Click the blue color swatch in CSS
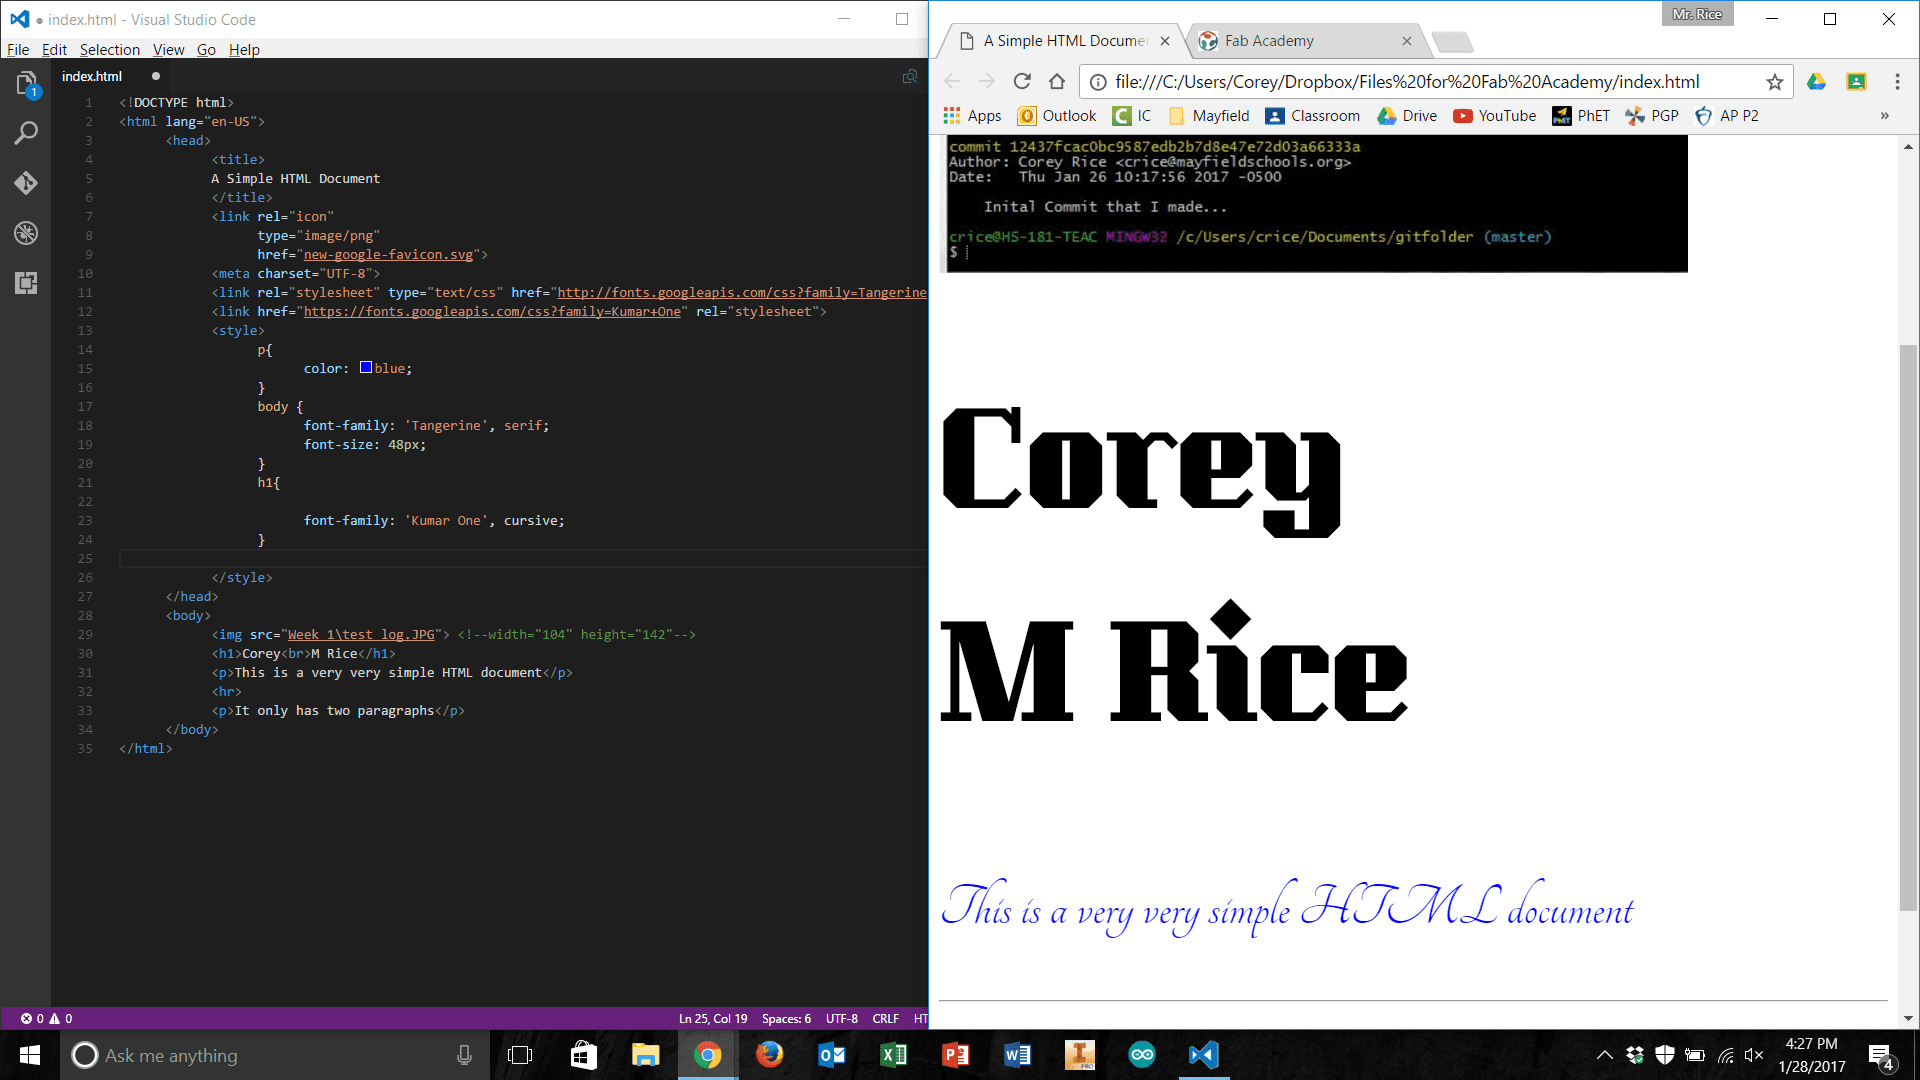This screenshot has height=1080, width=1920. pyautogui.click(x=366, y=368)
